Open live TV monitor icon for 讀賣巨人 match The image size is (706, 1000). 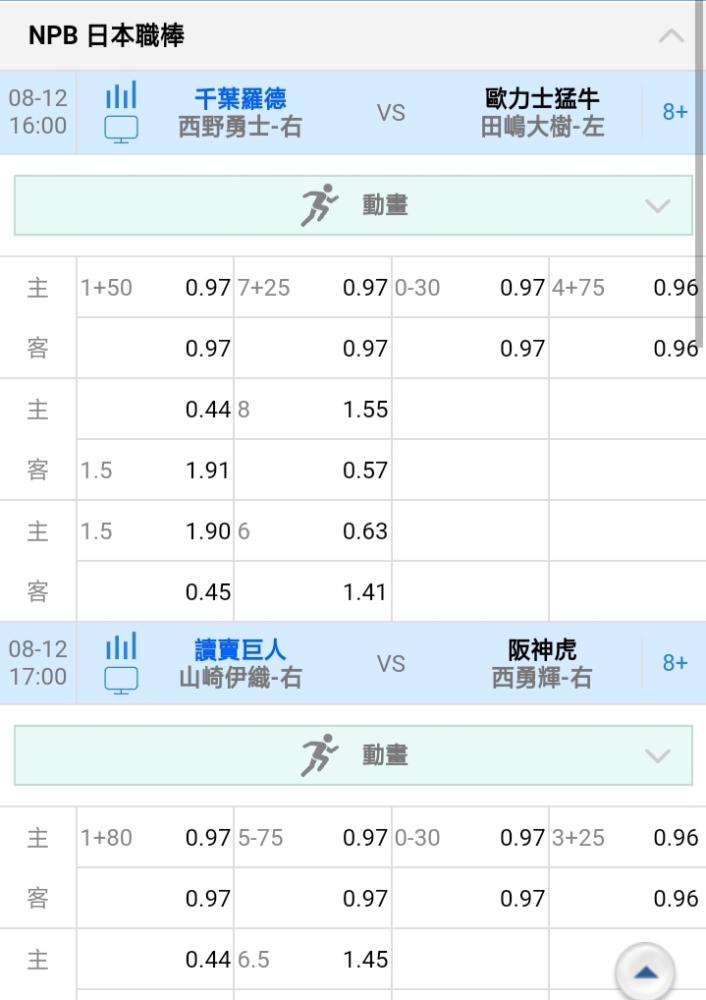(121, 680)
